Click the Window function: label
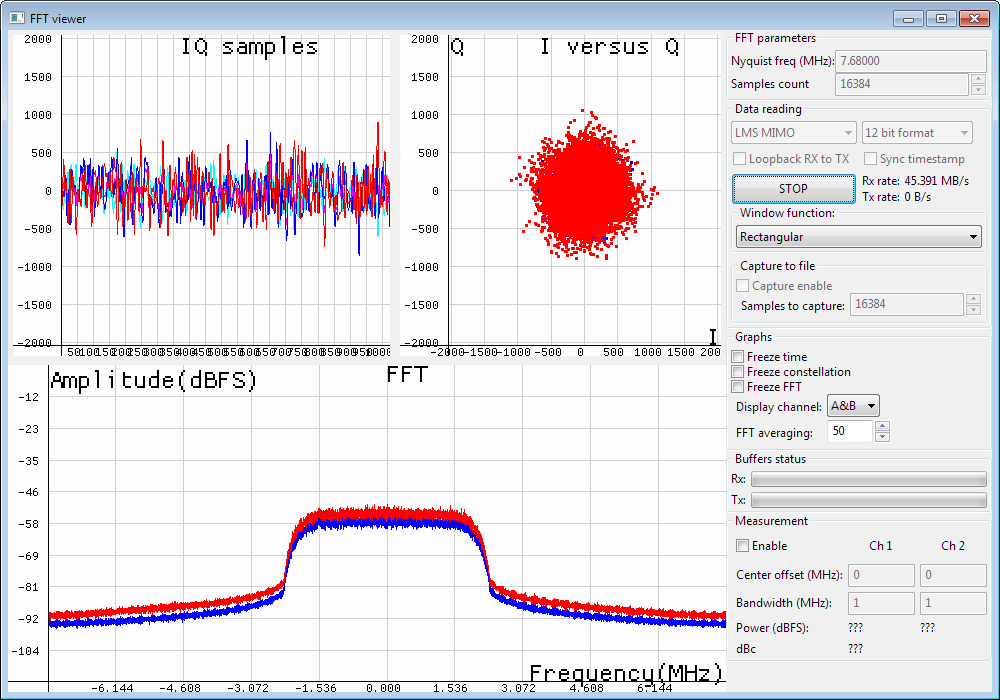Screen dimensions: 1000x700 [787, 213]
